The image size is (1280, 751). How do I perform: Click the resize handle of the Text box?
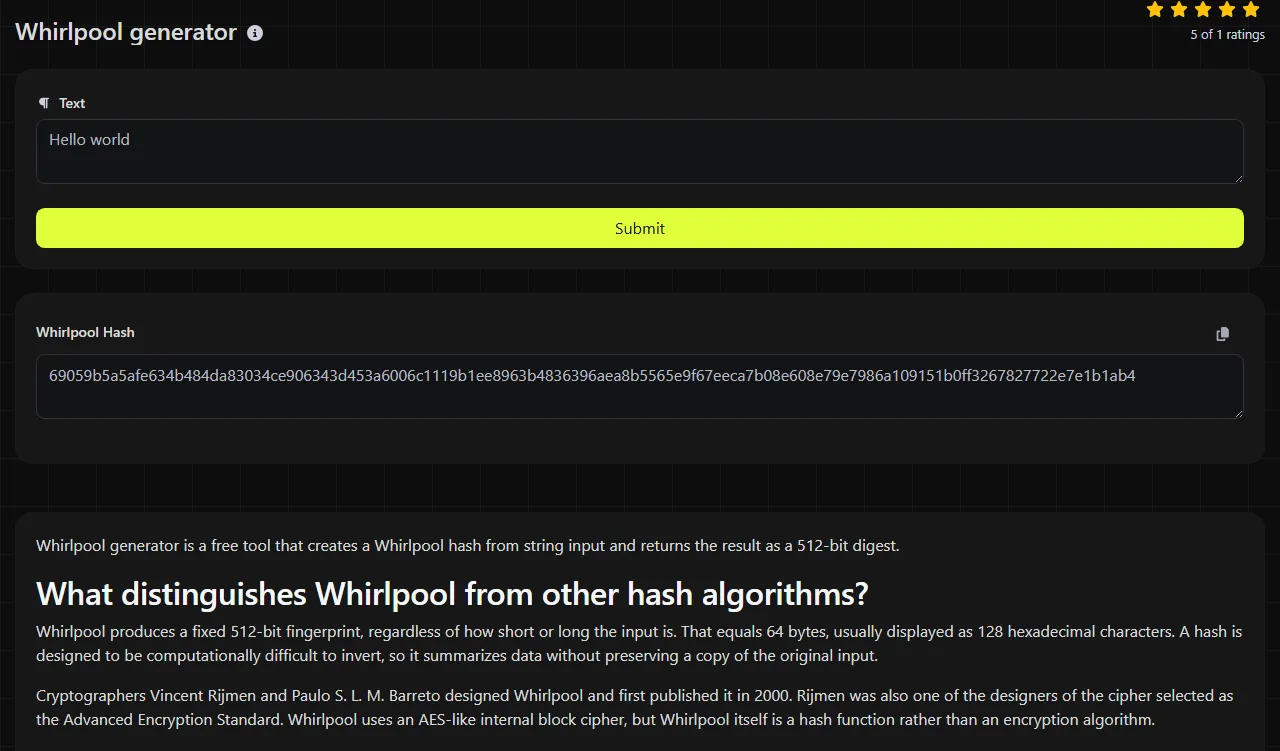point(1237,177)
